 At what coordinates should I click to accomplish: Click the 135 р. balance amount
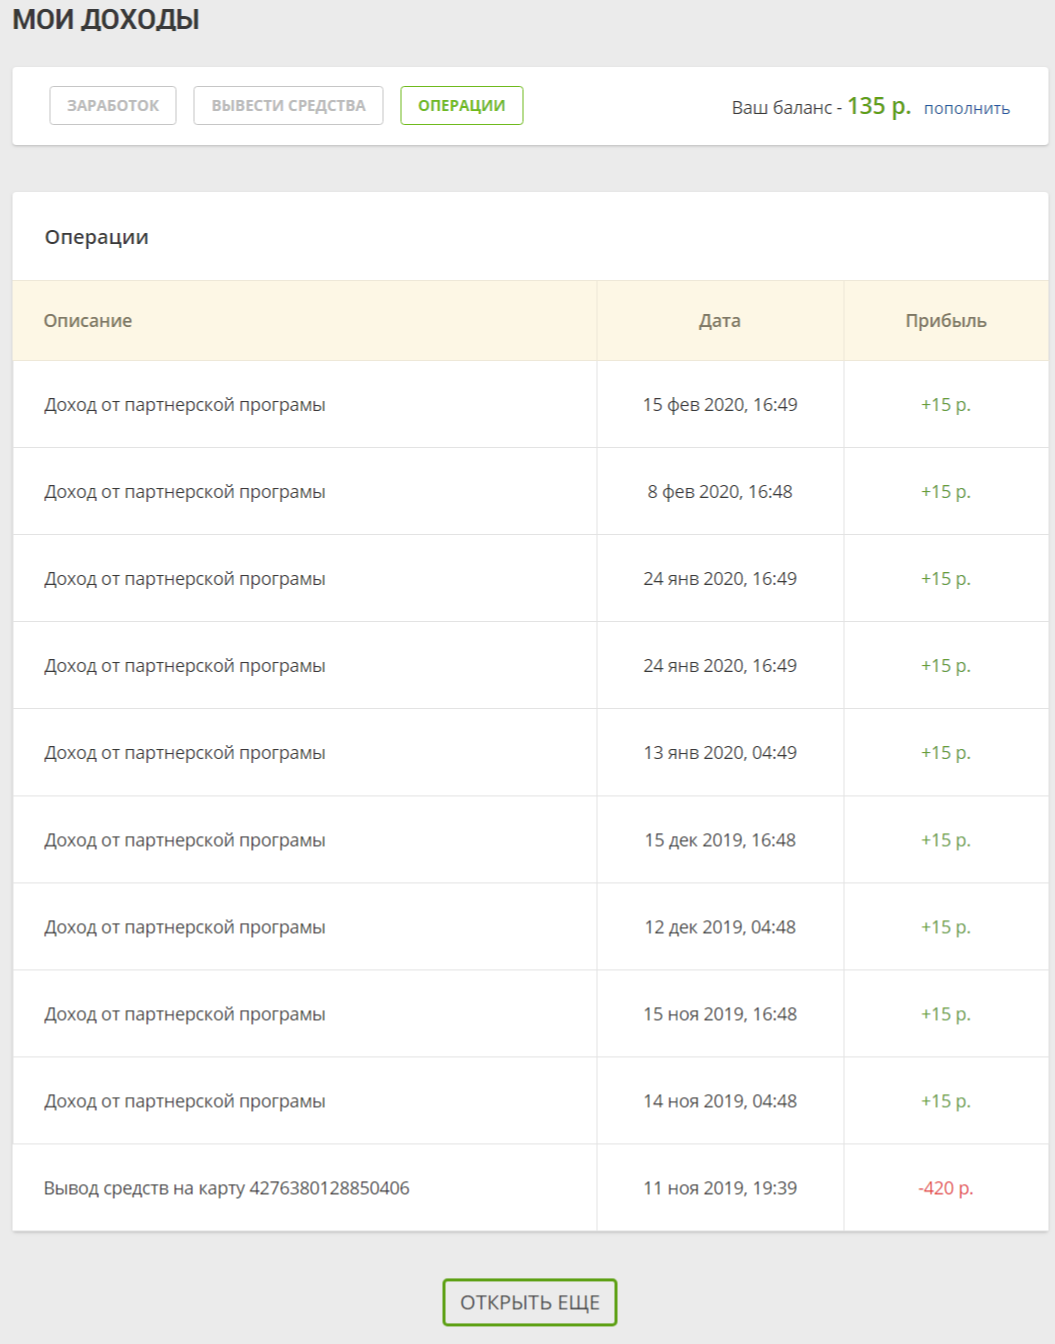[879, 106]
